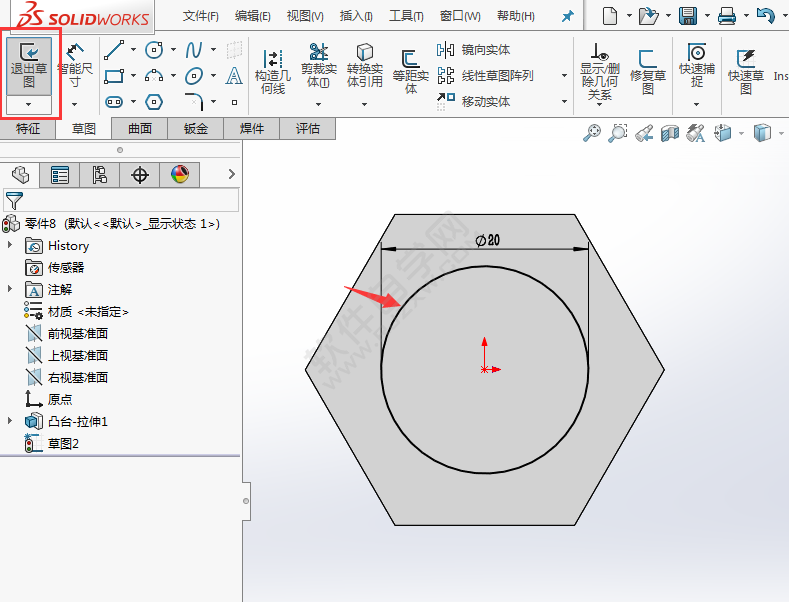
Task: Open the 视图(V) menu
Action: coord(305,16)
